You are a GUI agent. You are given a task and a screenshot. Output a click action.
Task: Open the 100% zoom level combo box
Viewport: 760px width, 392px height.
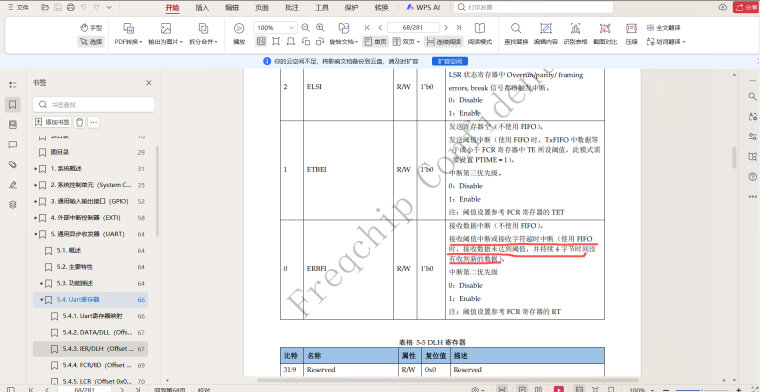(275, 28)
